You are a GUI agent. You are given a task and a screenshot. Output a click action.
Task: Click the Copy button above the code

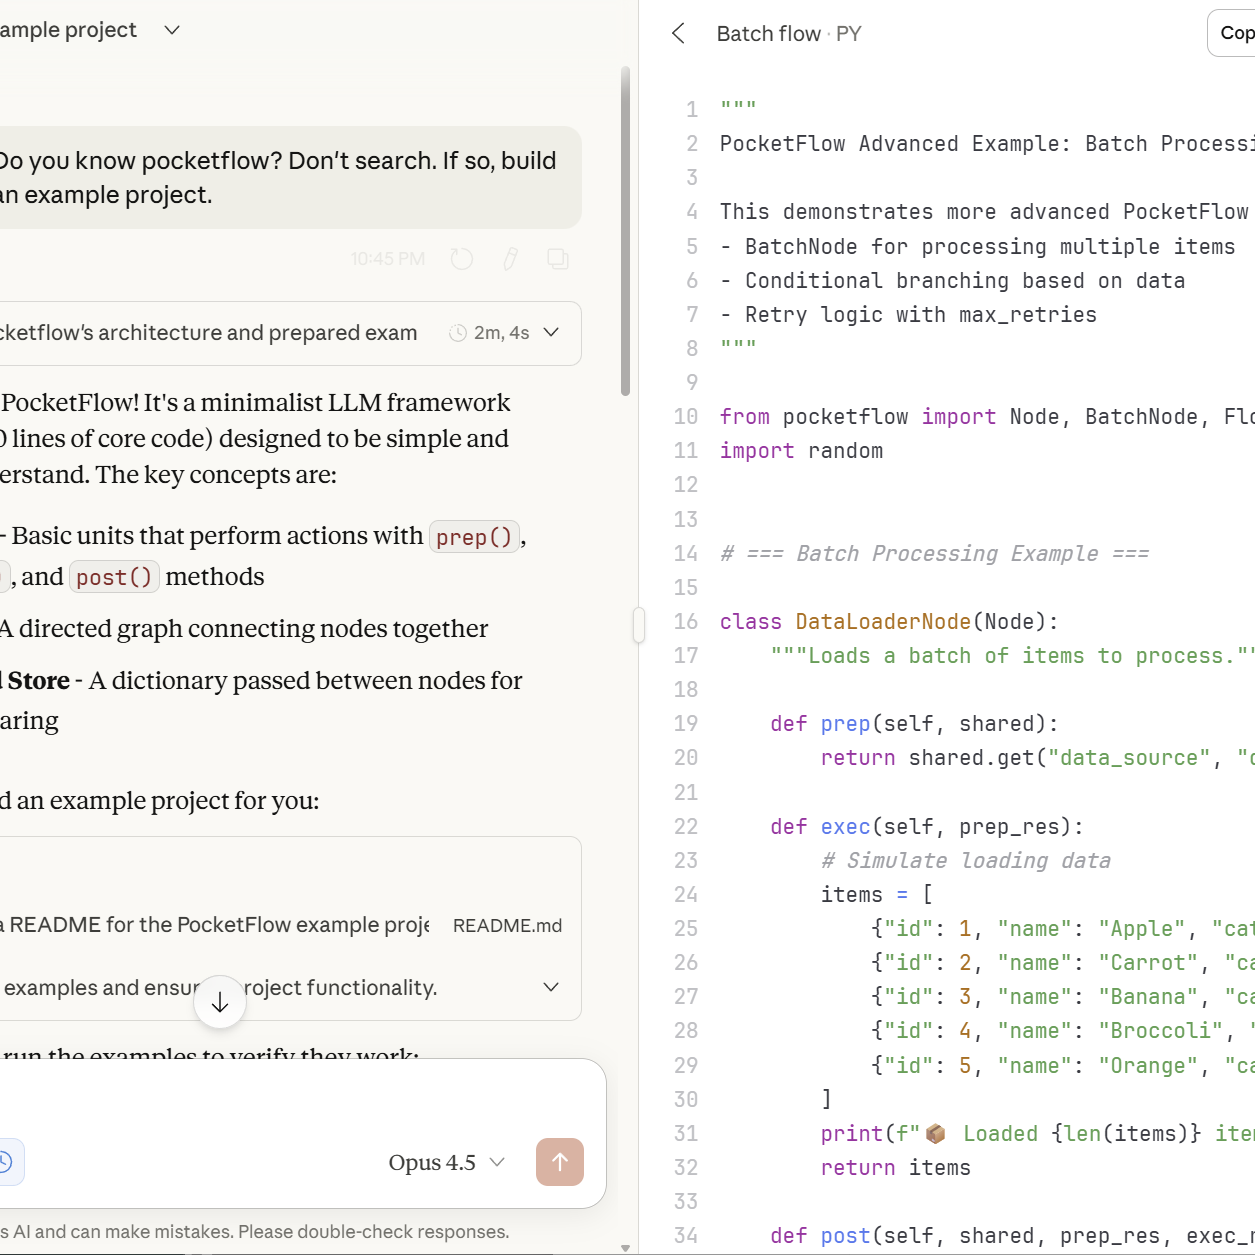[1233, 33]
